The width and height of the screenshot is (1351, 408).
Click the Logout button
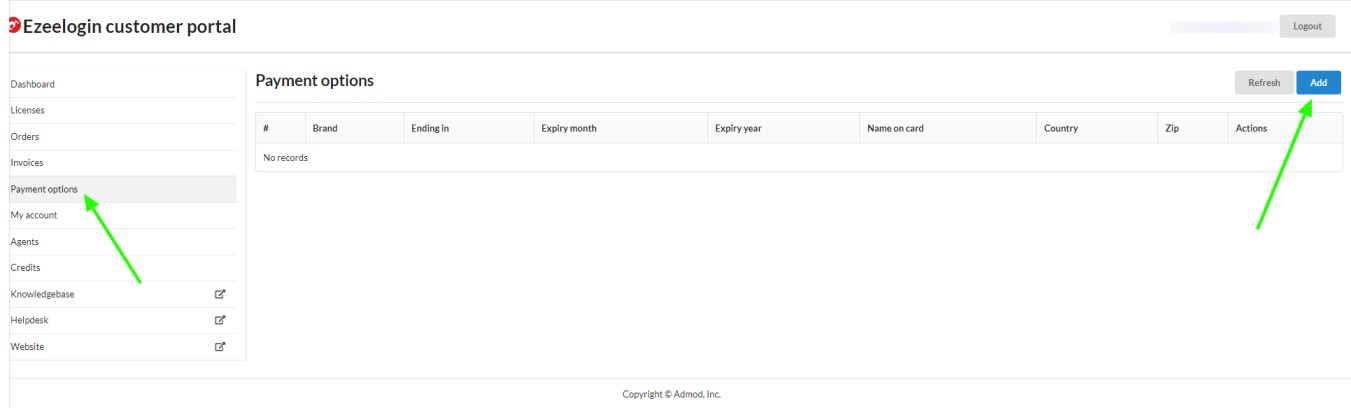(x=1307, y=26)
